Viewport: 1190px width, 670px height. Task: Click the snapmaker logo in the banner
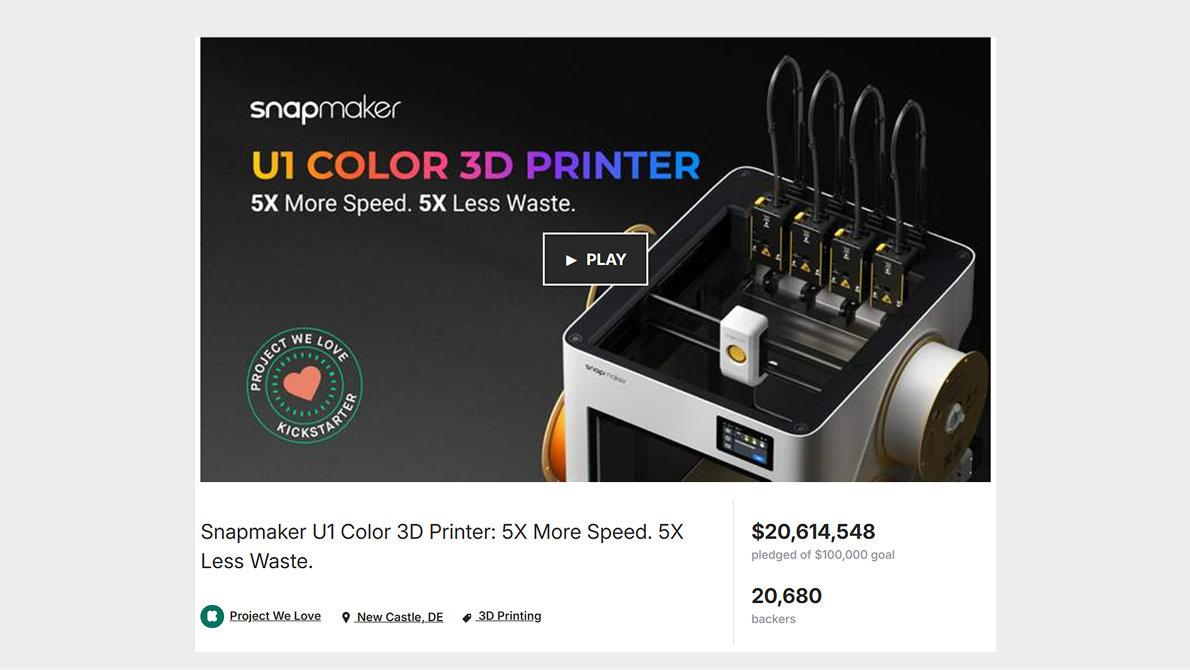pos(325,109)
